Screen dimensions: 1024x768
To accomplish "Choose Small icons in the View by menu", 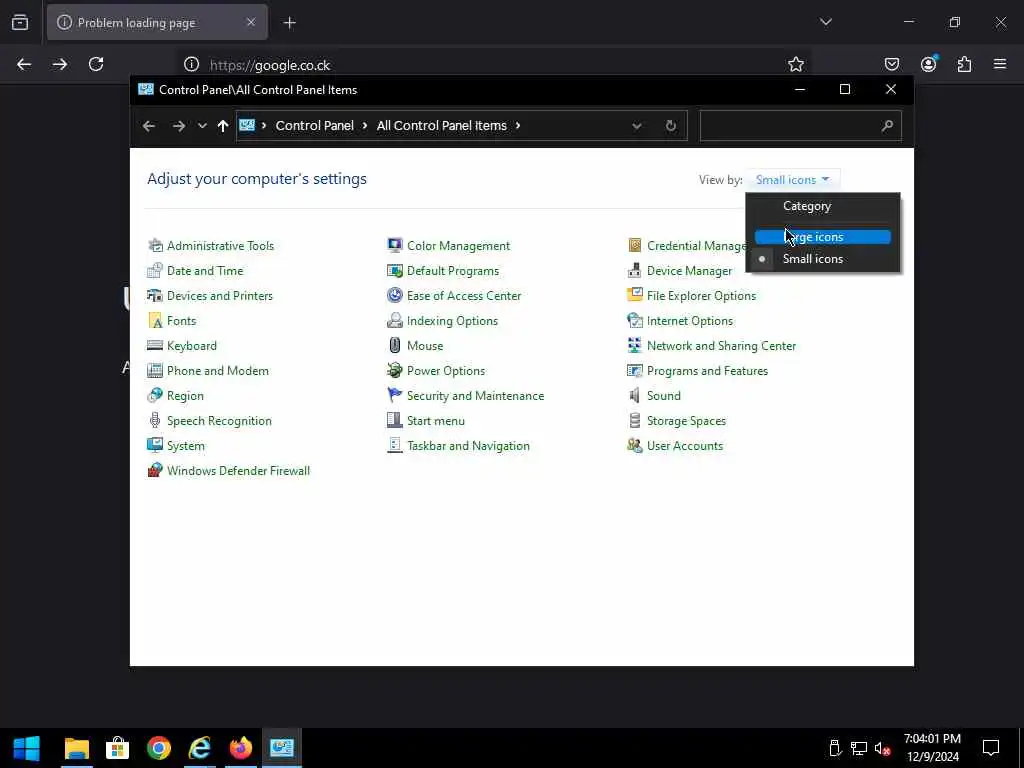I will point(823,259).
